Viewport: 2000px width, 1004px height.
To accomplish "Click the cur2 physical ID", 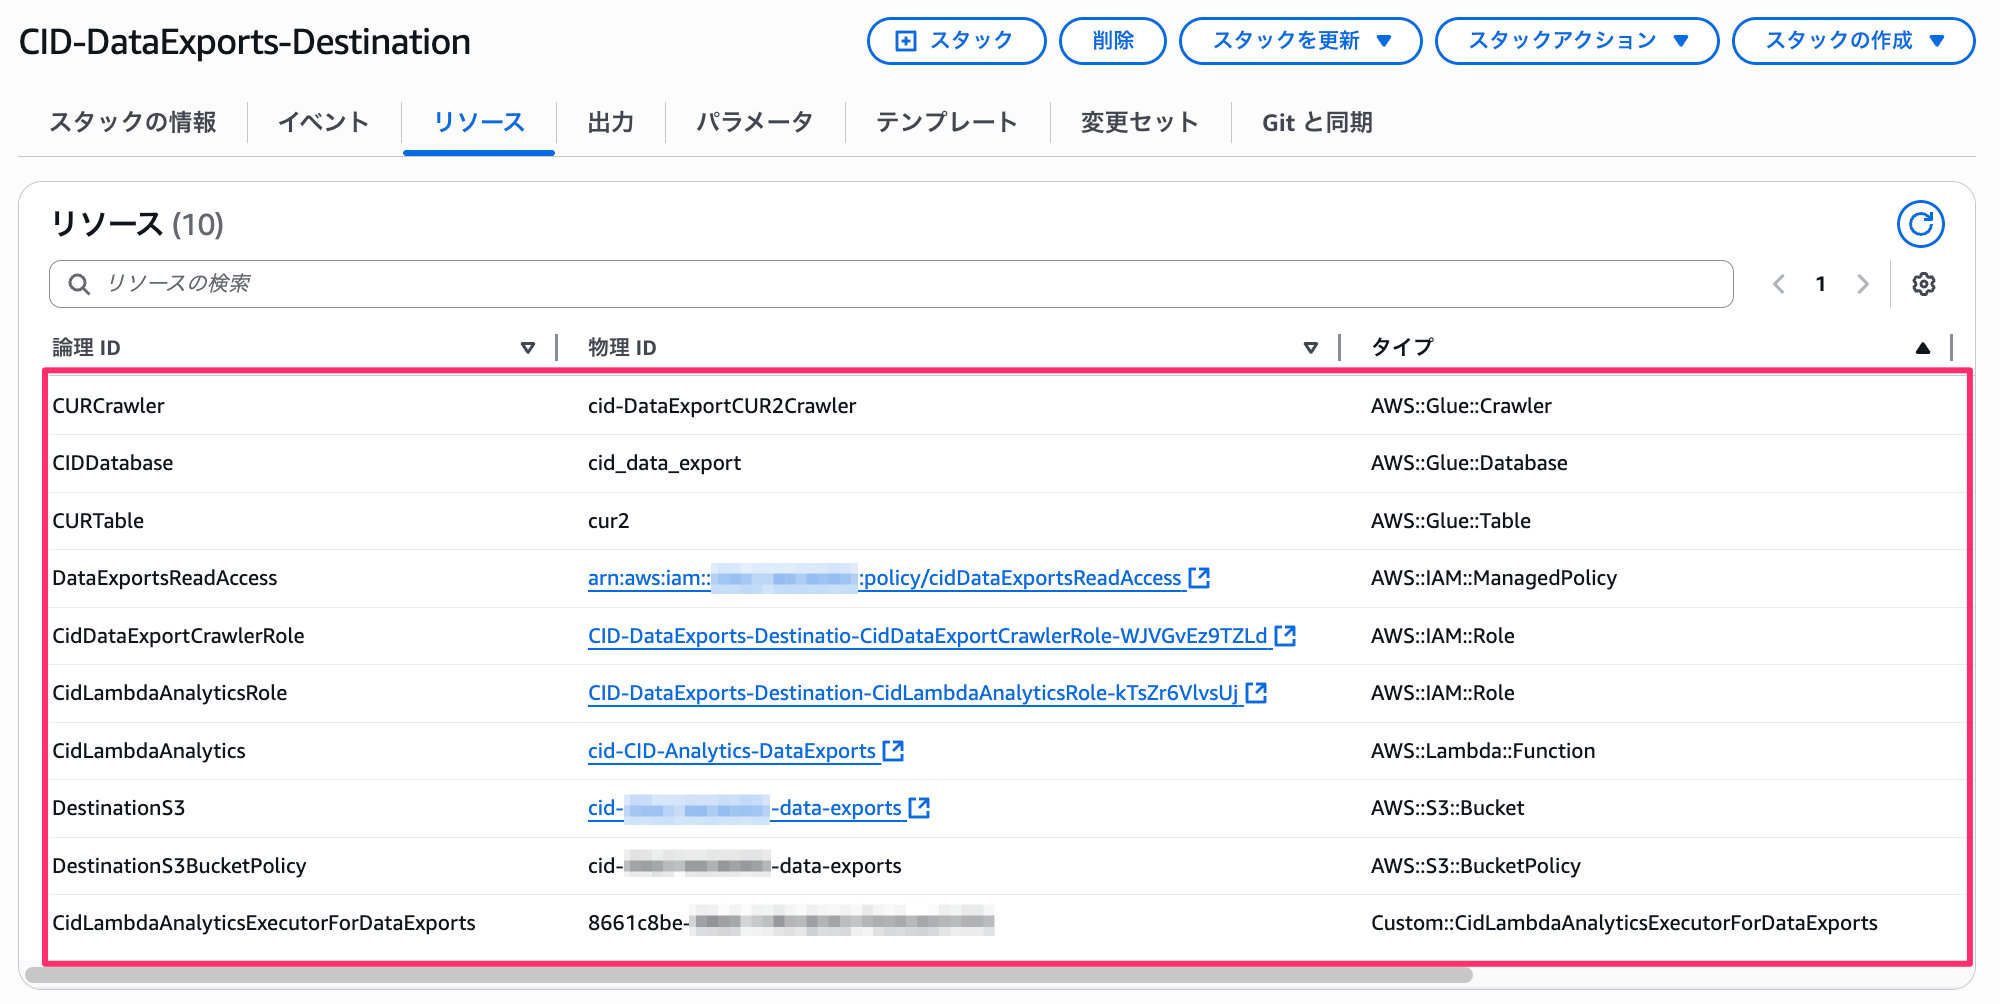I will click(608, 521).
